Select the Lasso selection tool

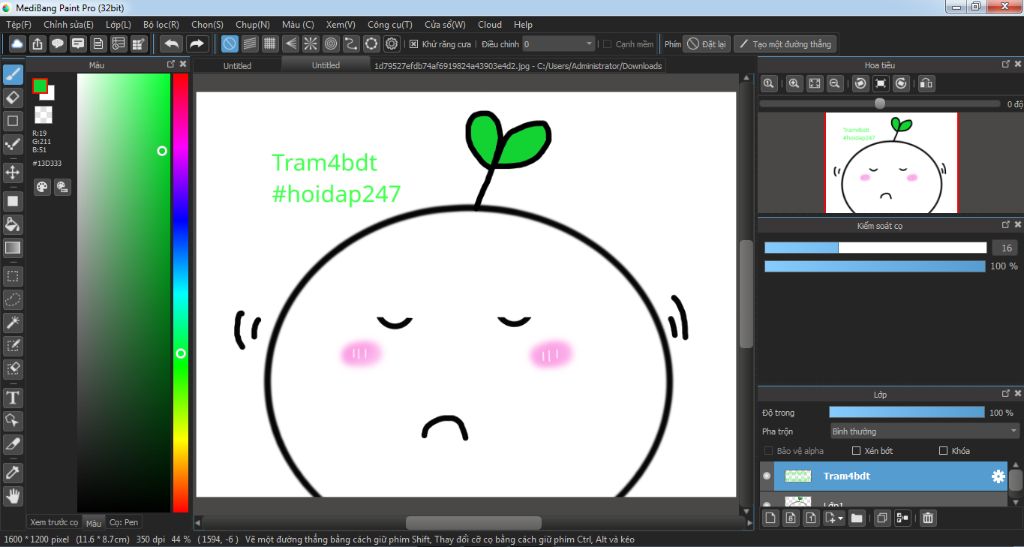pos(13,300)
